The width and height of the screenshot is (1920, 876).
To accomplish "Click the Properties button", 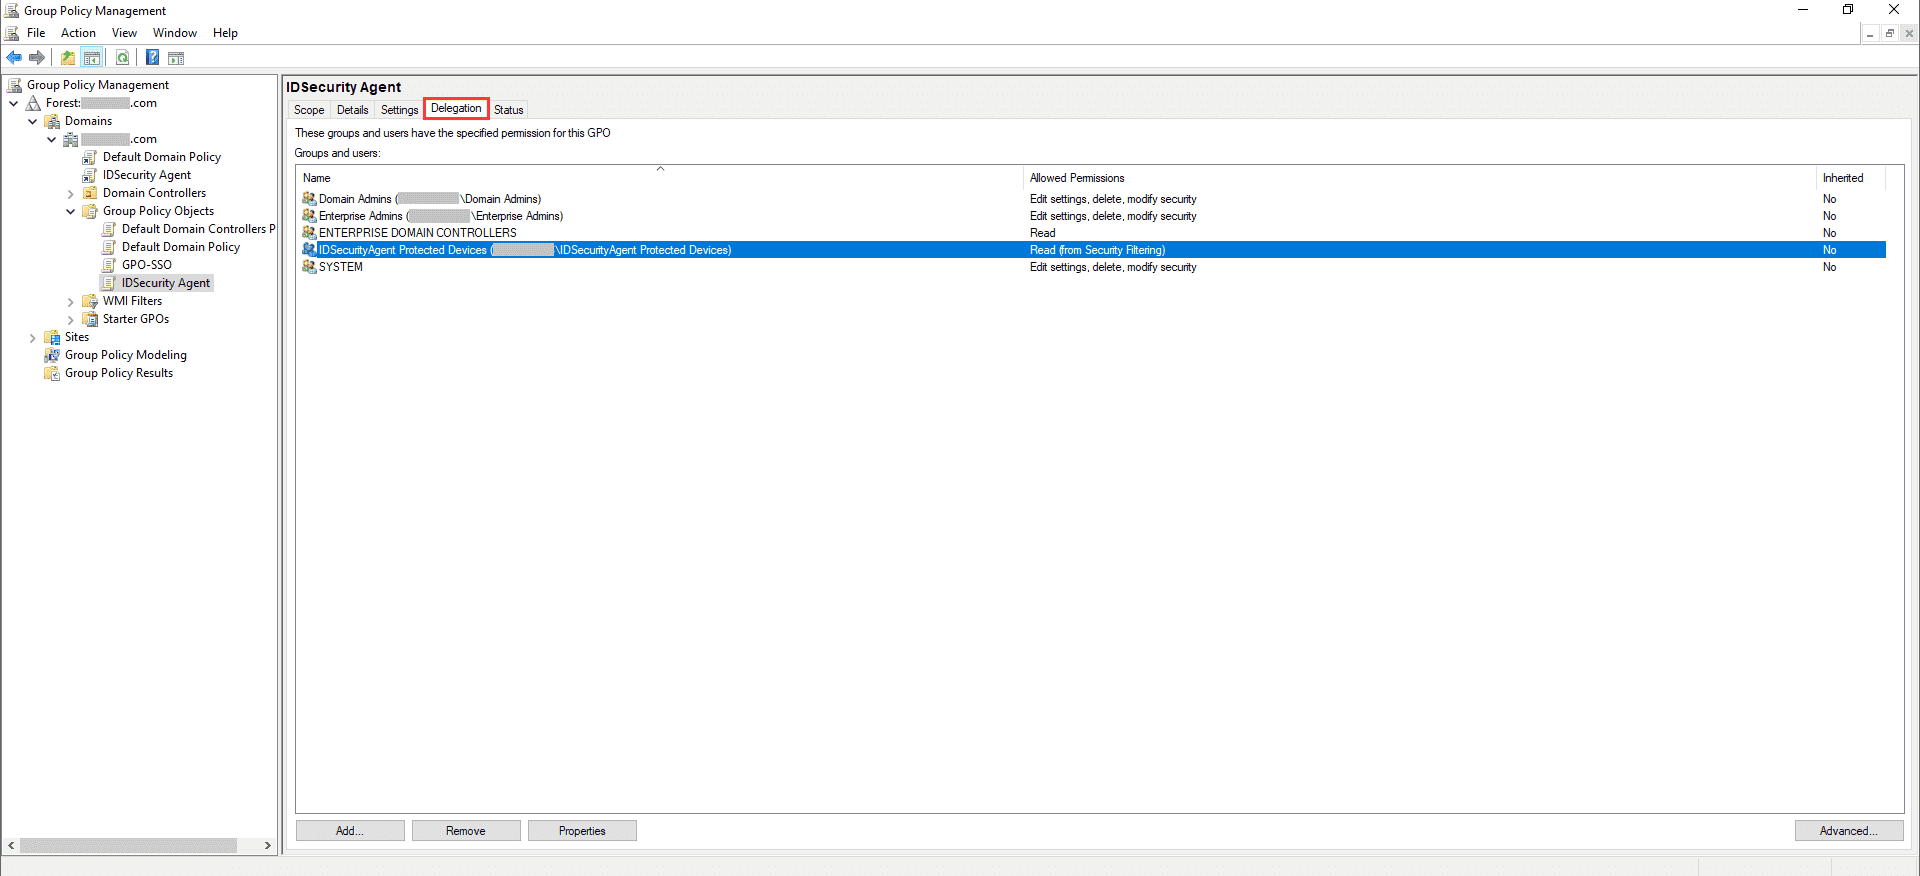I will coord(582,831).
